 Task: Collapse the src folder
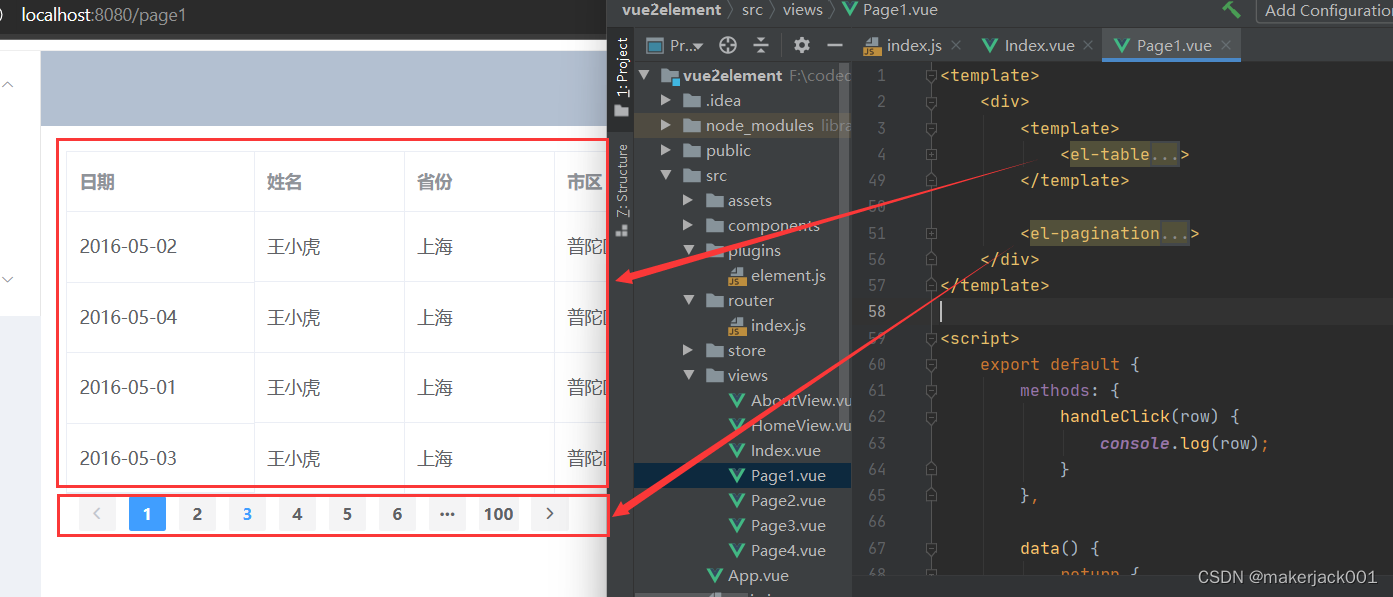tap(666, 176)
